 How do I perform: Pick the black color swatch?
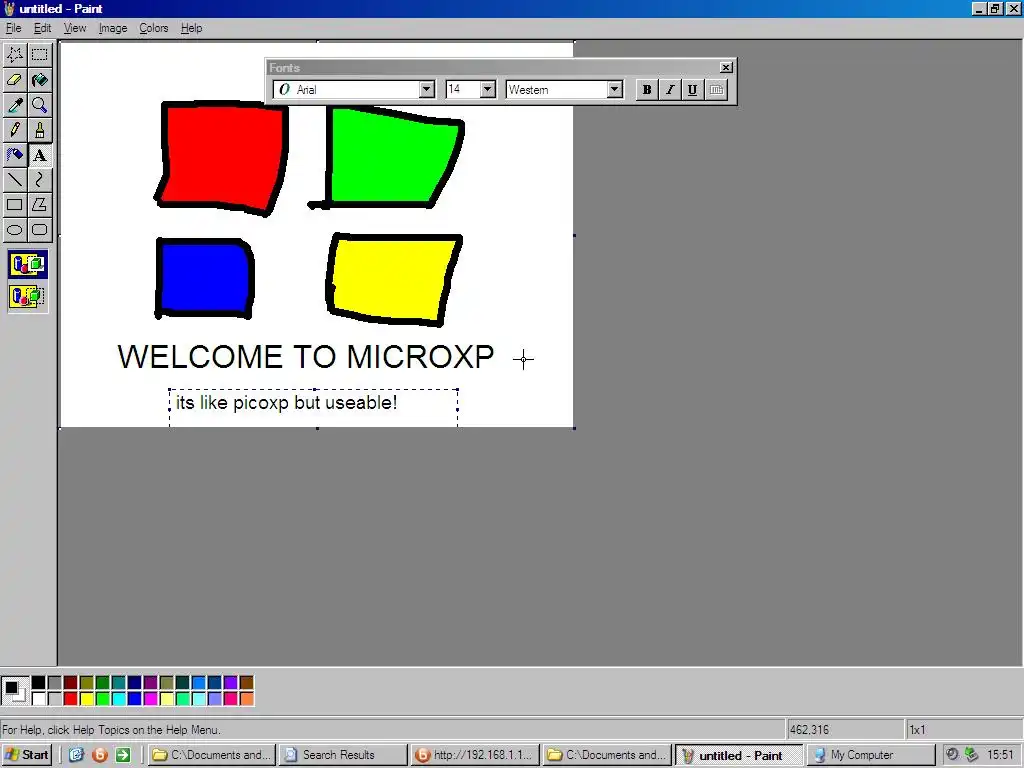click(39, 683)
